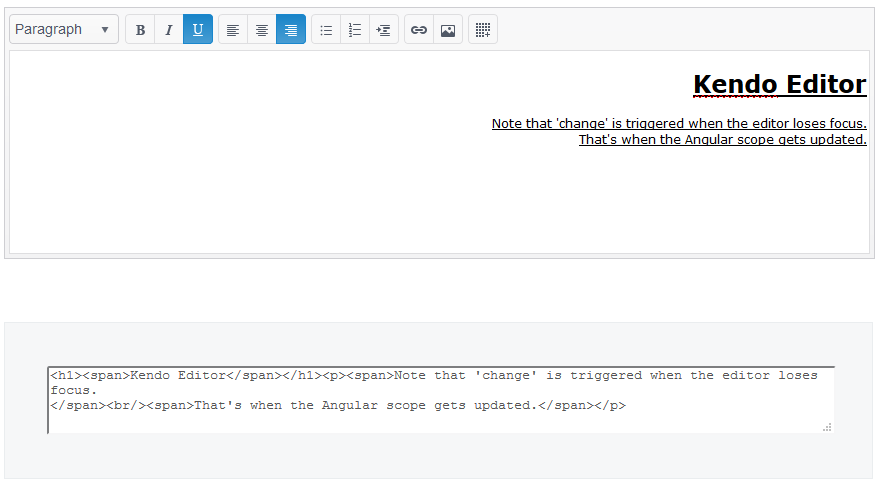
Task: Toggle Bold formatting
Action: click(x=140, y=29)
